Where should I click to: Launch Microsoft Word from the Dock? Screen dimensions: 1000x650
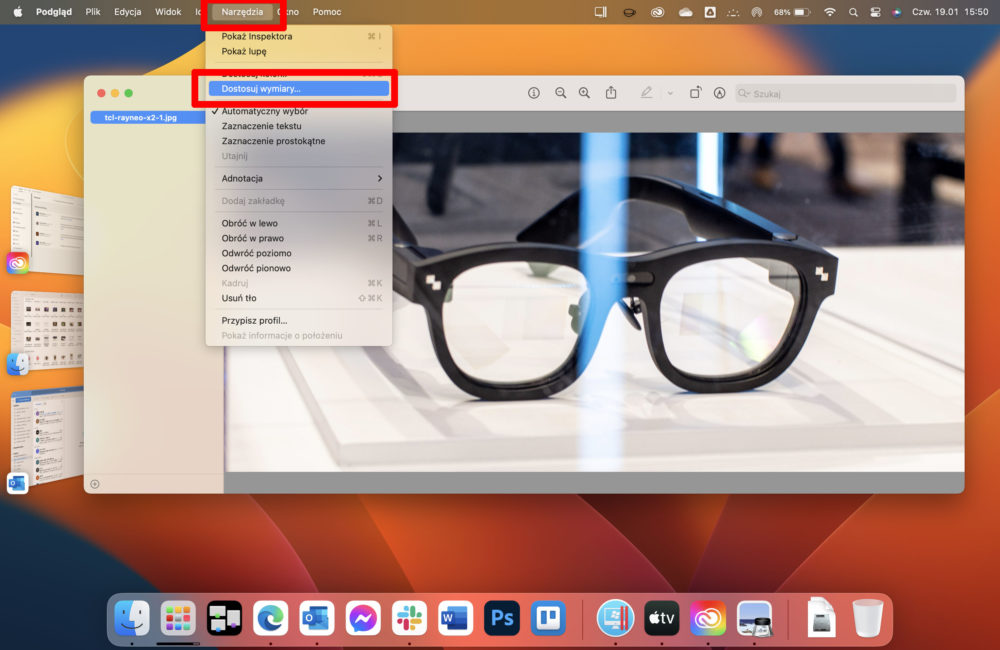[455, 617]
